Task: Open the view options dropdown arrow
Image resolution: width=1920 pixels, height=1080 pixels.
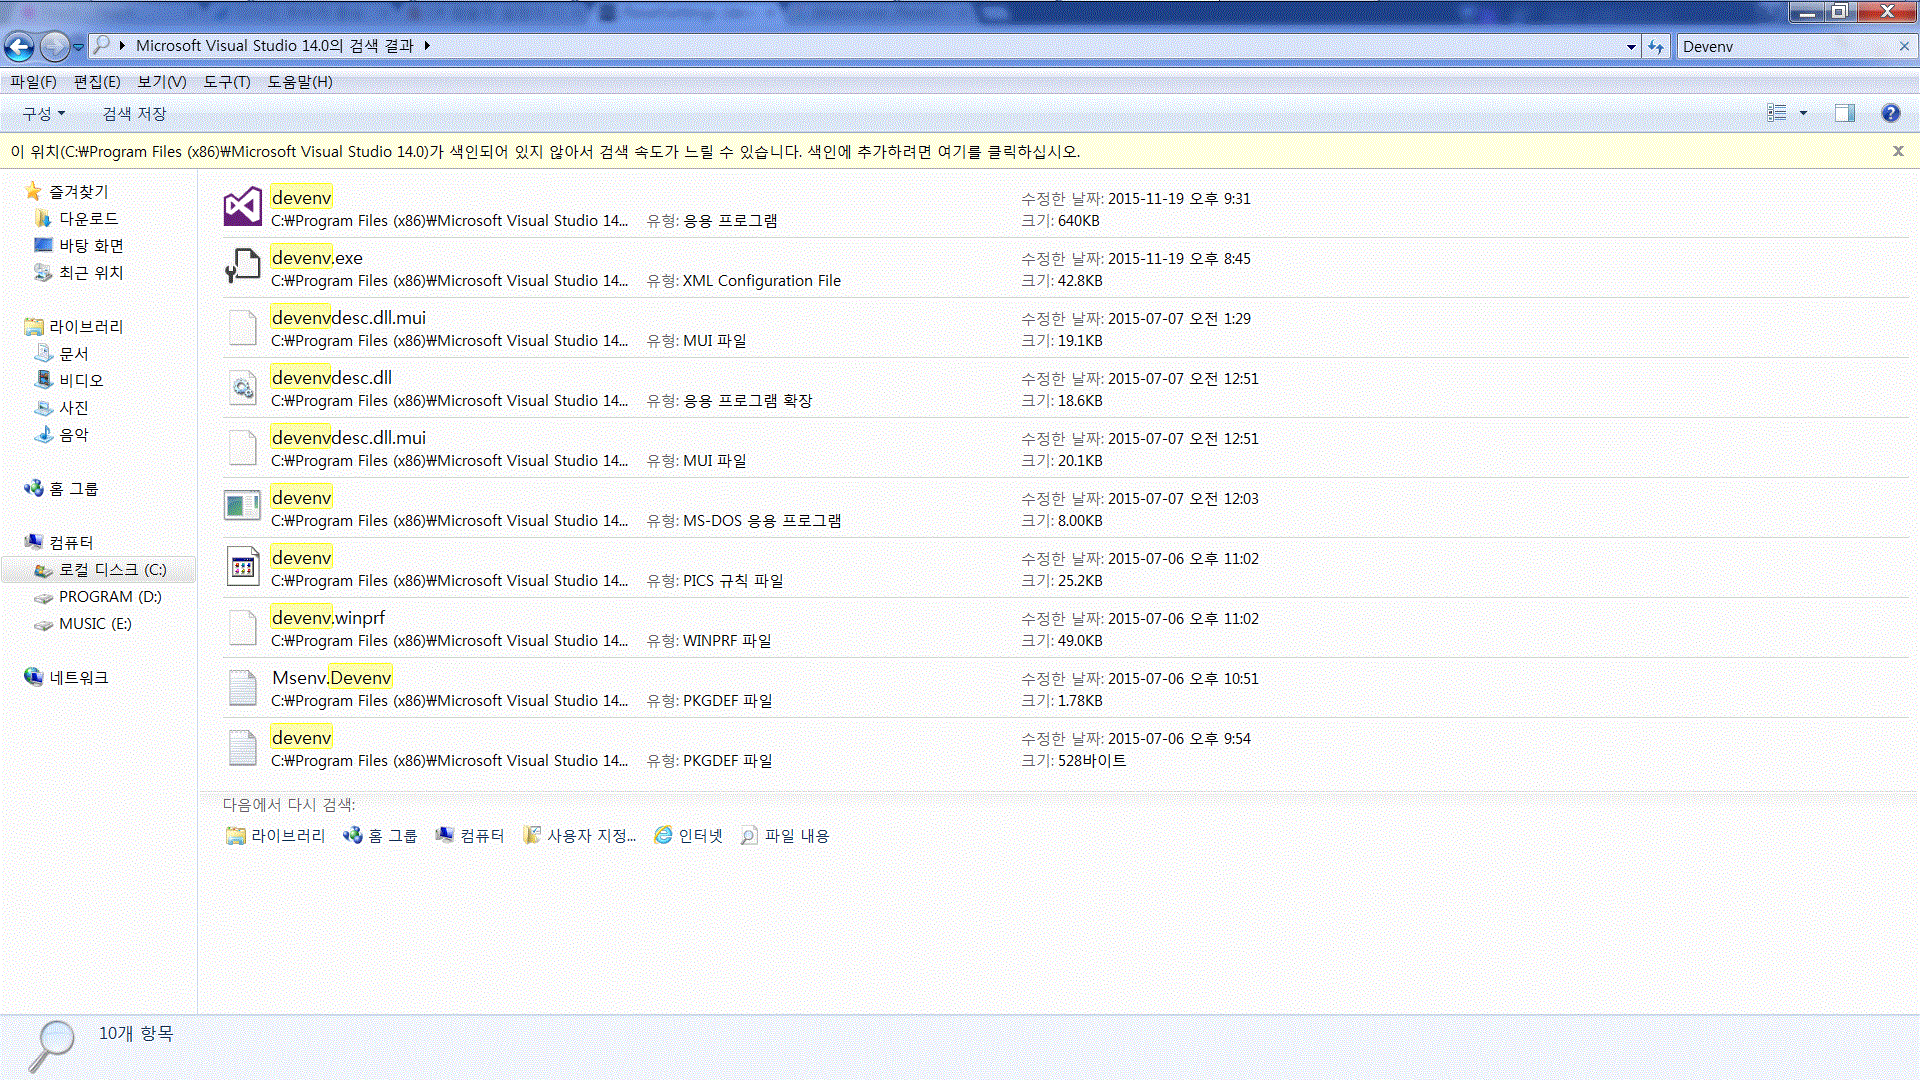Action: pos(1804,113)
